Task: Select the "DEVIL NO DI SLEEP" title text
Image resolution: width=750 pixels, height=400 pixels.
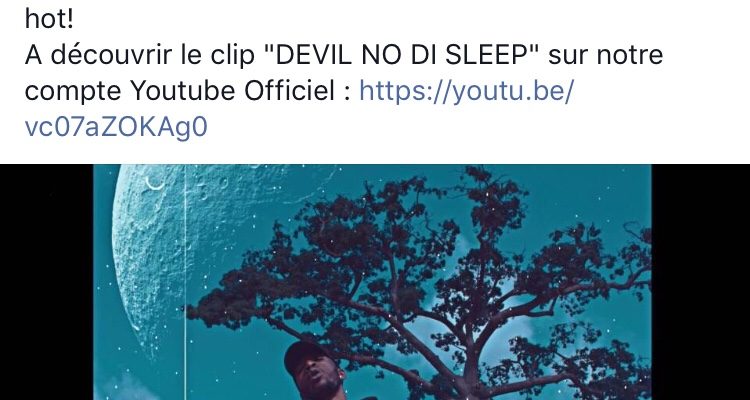Action: tap(402, 56)
